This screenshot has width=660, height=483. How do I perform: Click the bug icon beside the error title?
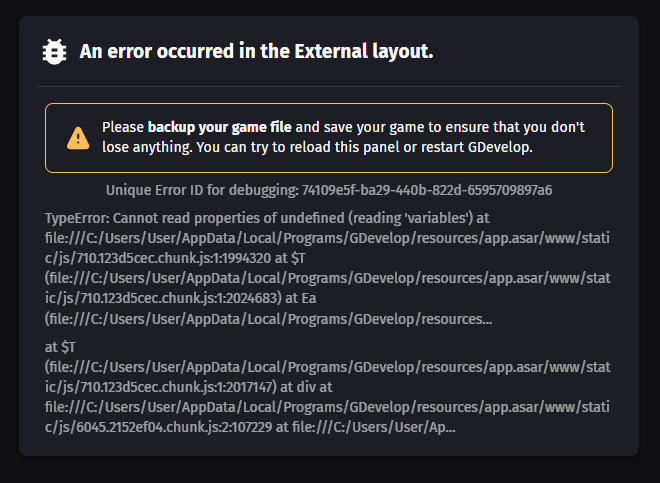coord(54,52)
